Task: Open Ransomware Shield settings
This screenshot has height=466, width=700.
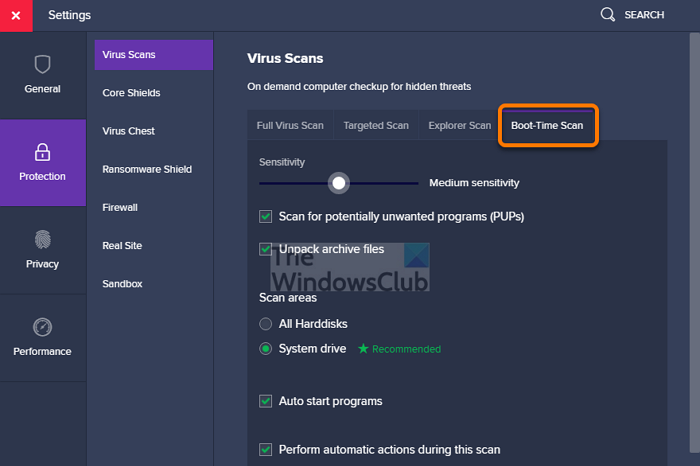Action: point(147,169)
